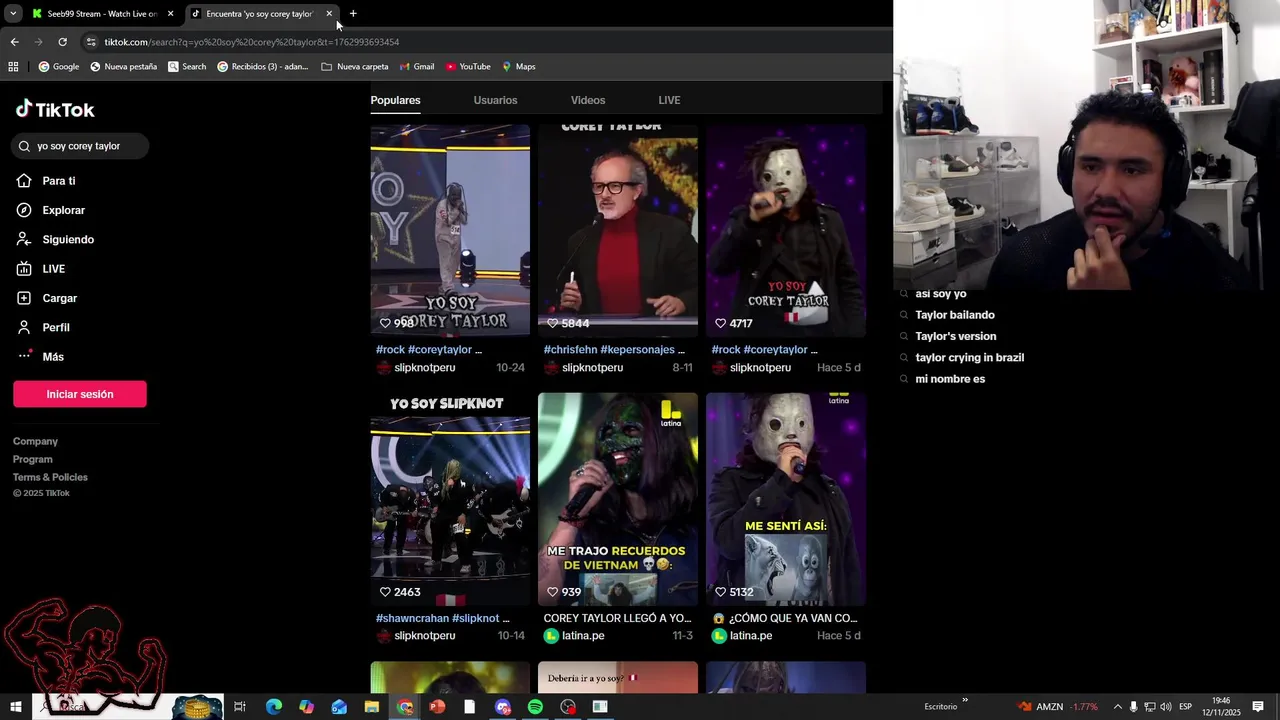This screenshot has height=720, width=1280.
Task: Click the search magnifier in TikTok sidebar
Action: (x=25, y=146)
